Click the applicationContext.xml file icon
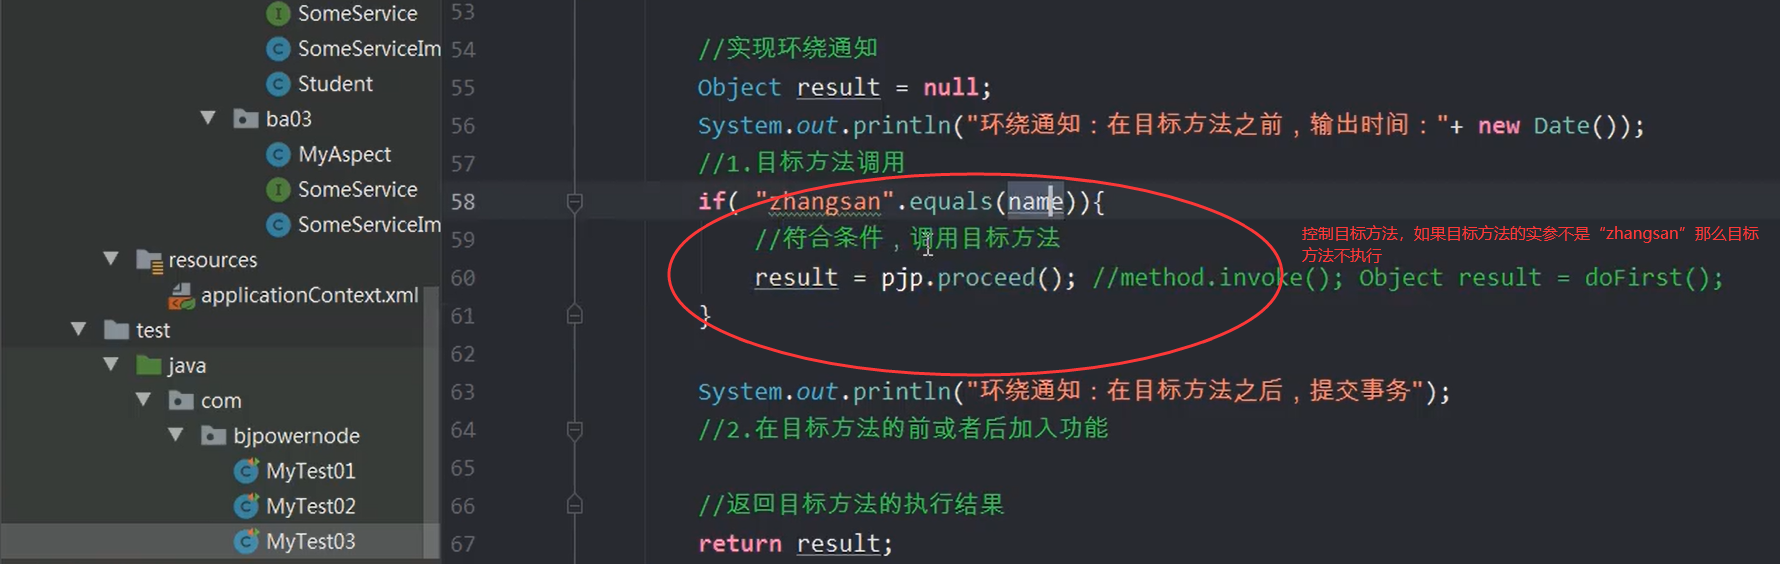This screenshot has width=1780, height=564. (182, 296)
